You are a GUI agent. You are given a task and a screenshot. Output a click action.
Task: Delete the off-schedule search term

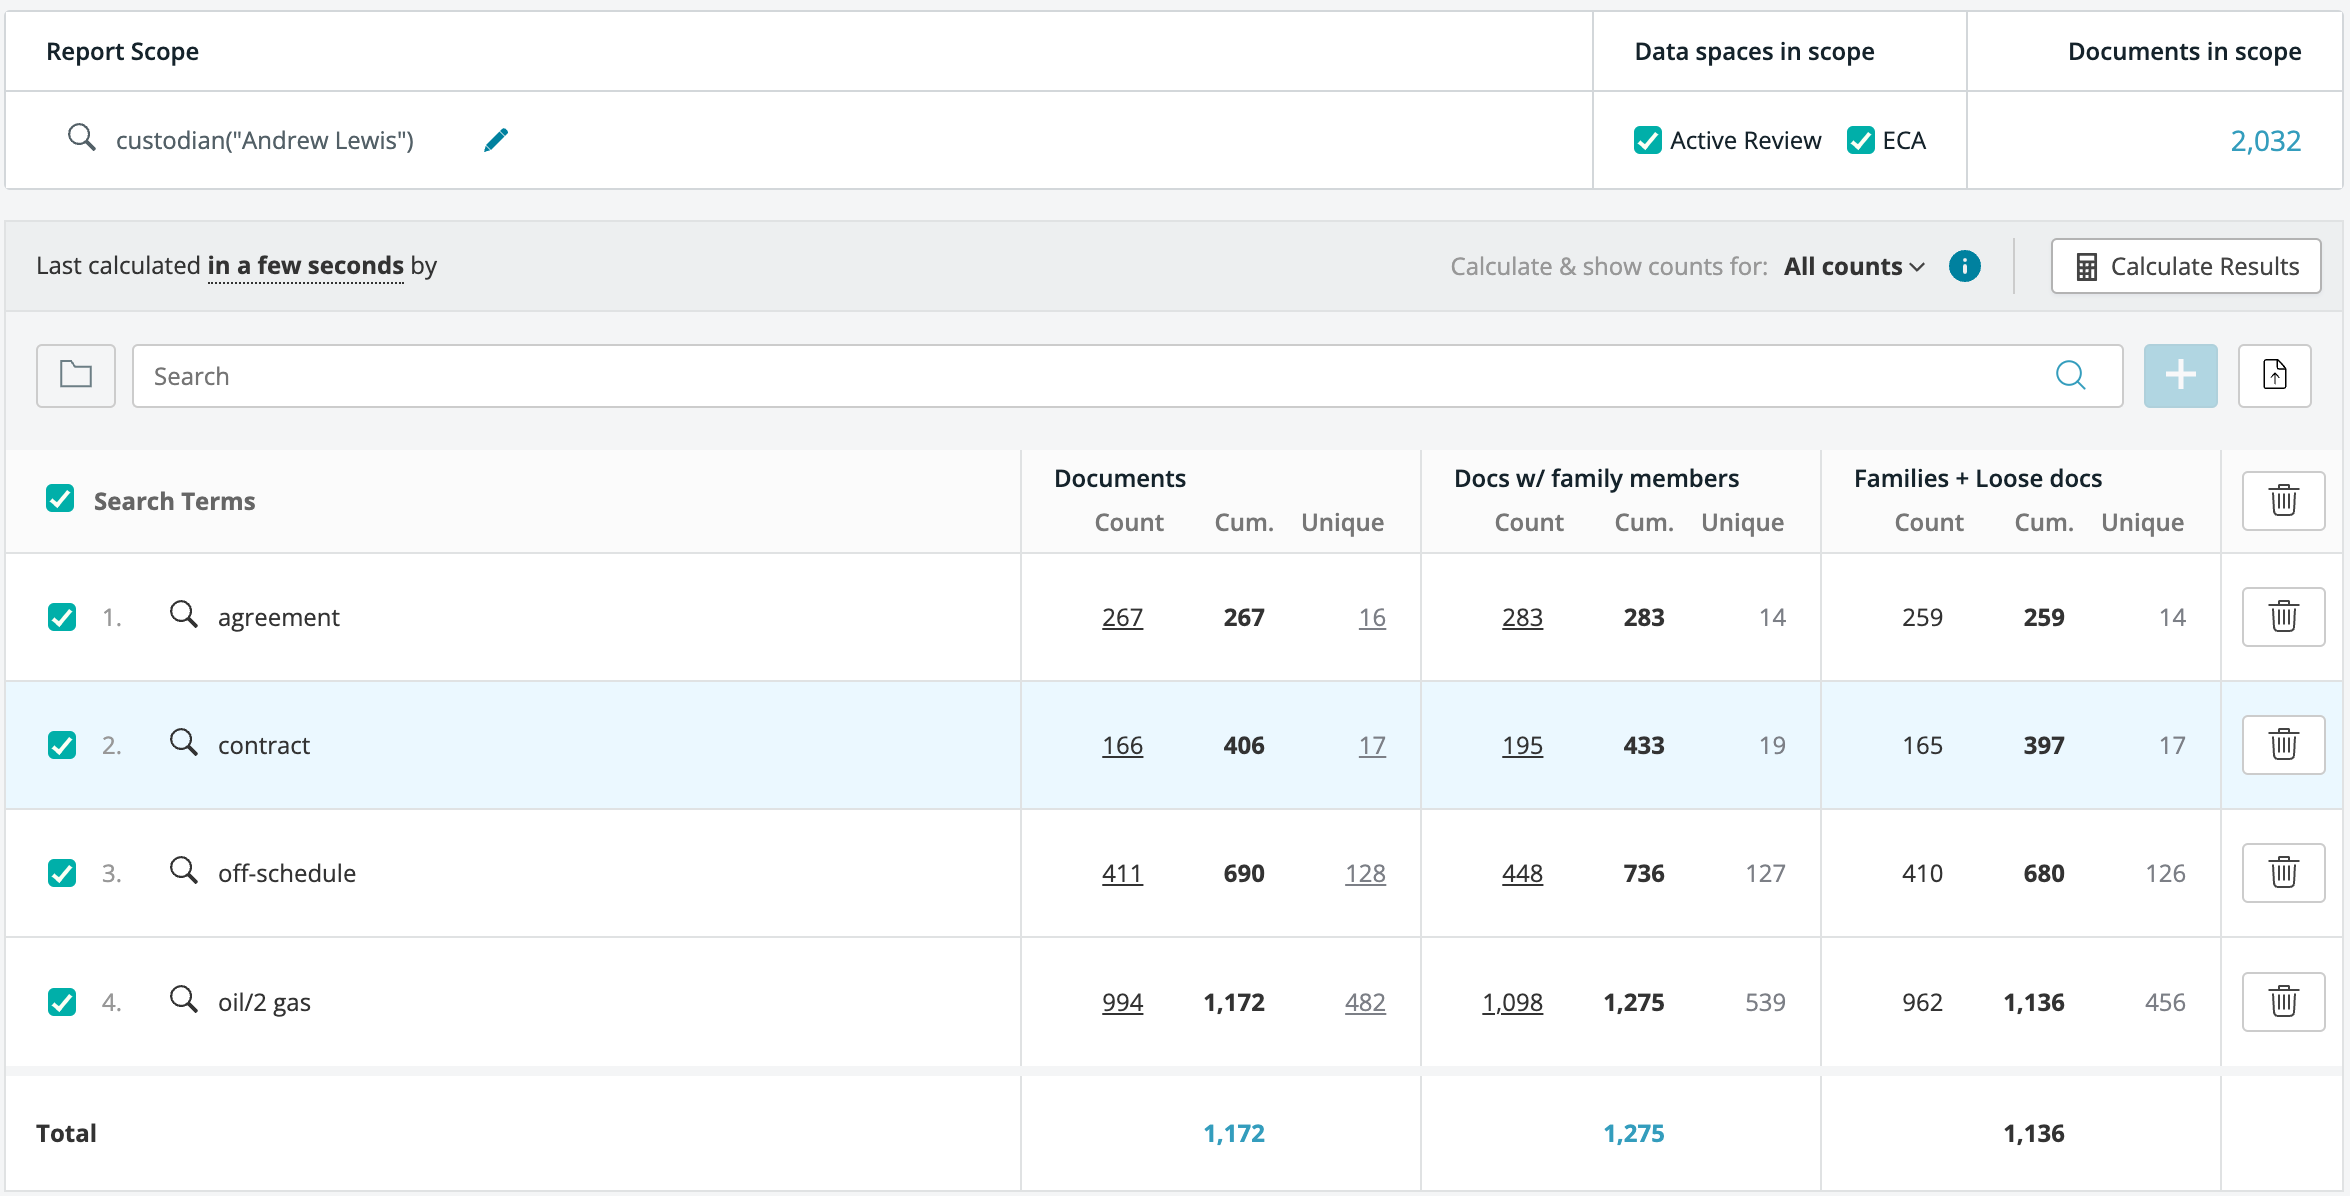[x=2283, y=873]
